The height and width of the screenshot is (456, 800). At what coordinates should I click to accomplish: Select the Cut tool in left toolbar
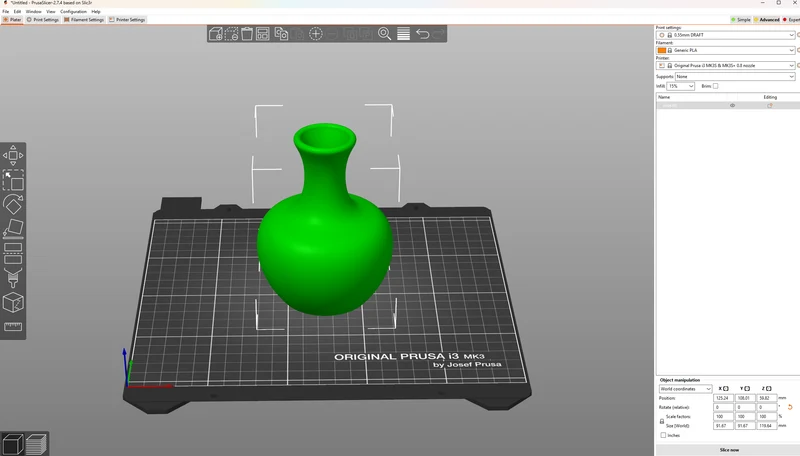click(13, 254)
